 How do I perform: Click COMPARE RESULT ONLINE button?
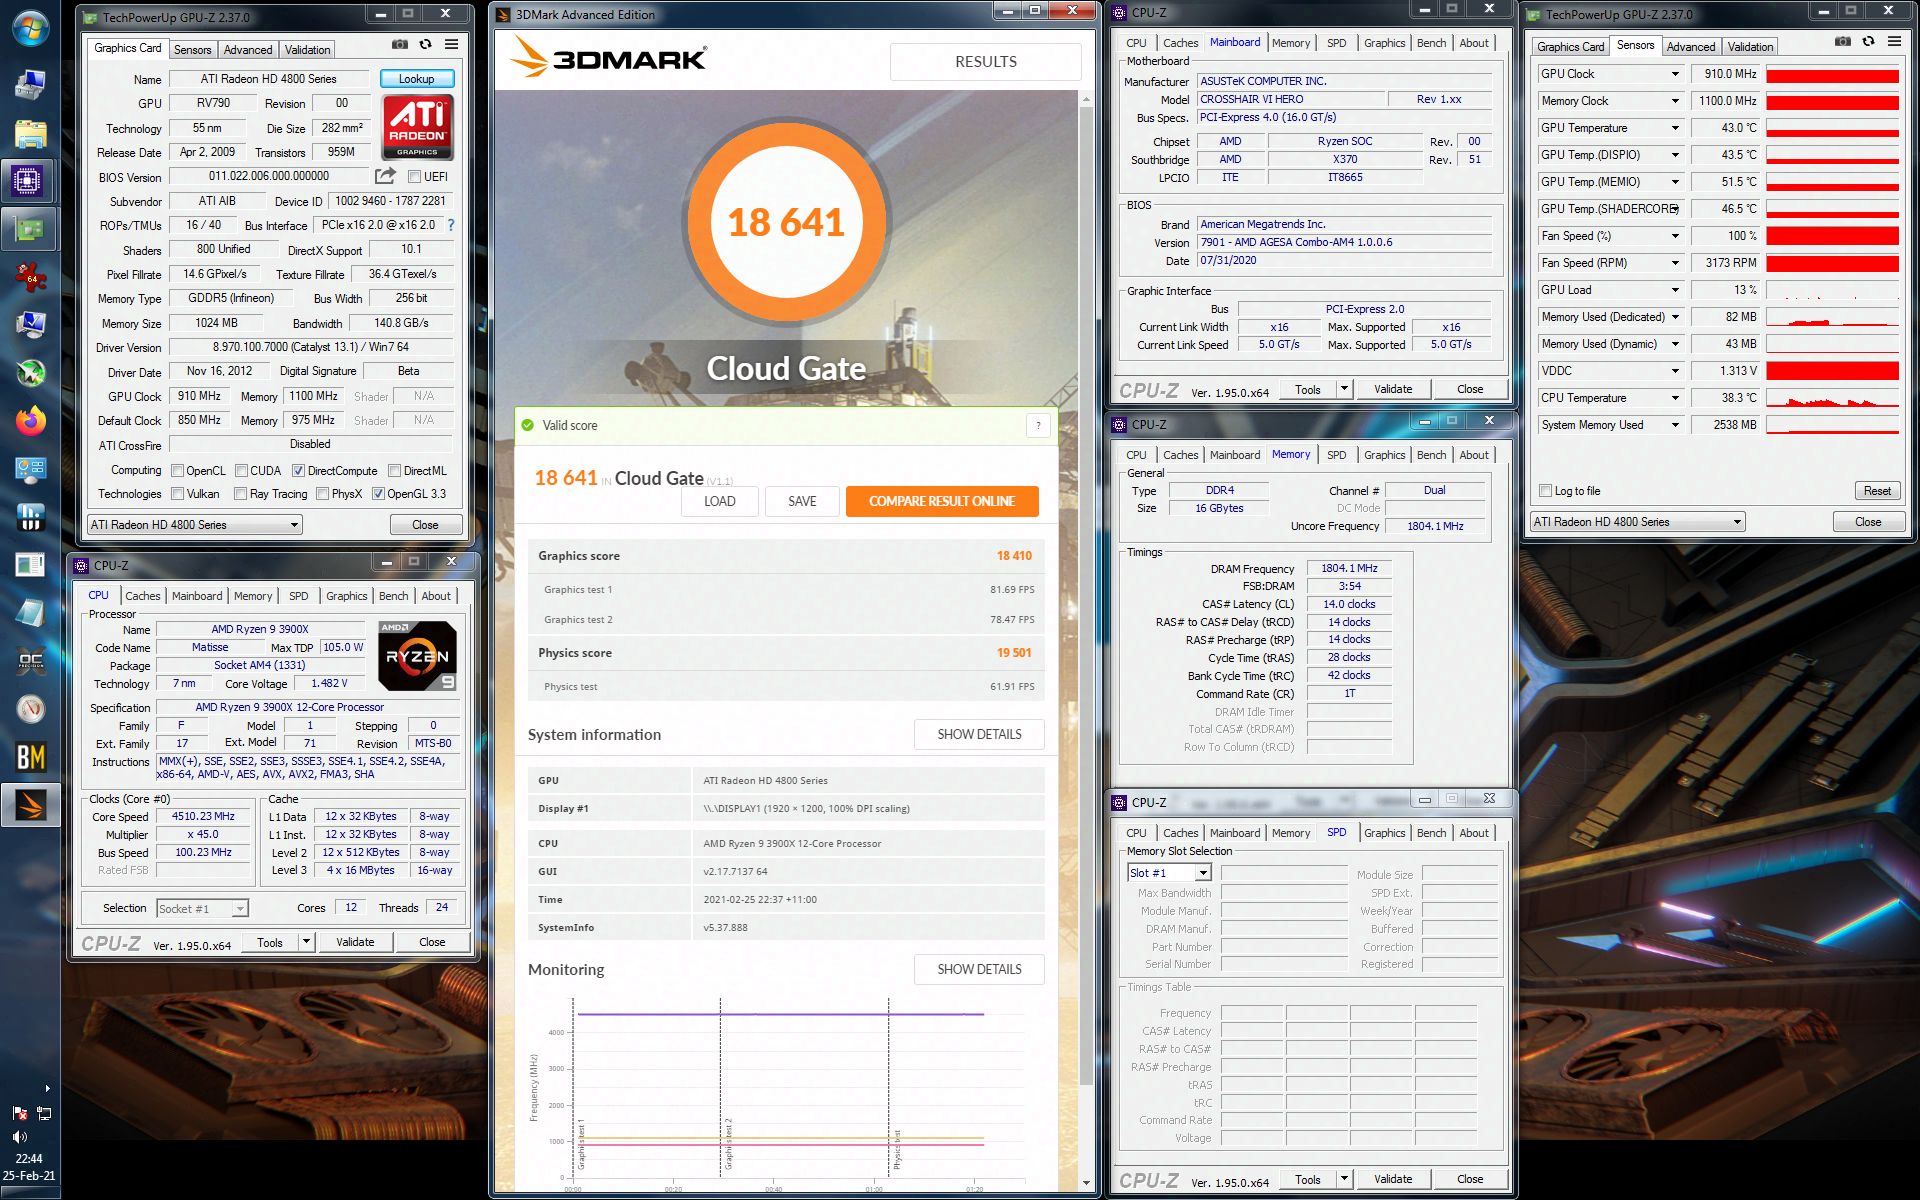pos(942,501)
